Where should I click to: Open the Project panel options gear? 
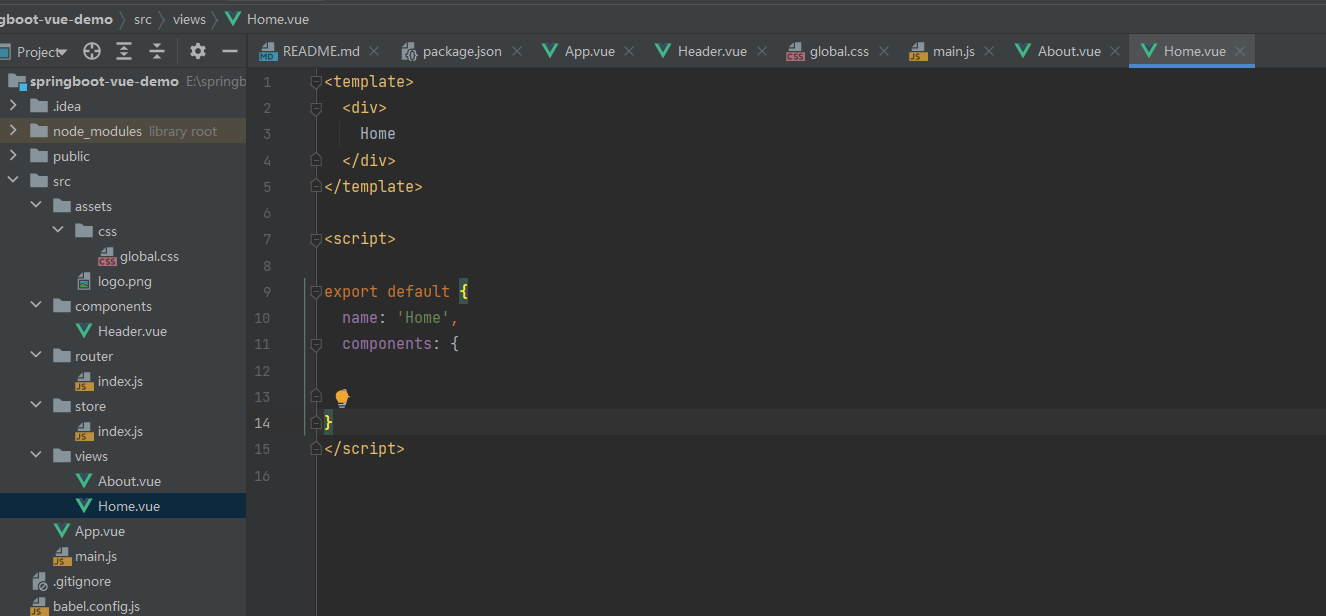click(x=197, y=51)
